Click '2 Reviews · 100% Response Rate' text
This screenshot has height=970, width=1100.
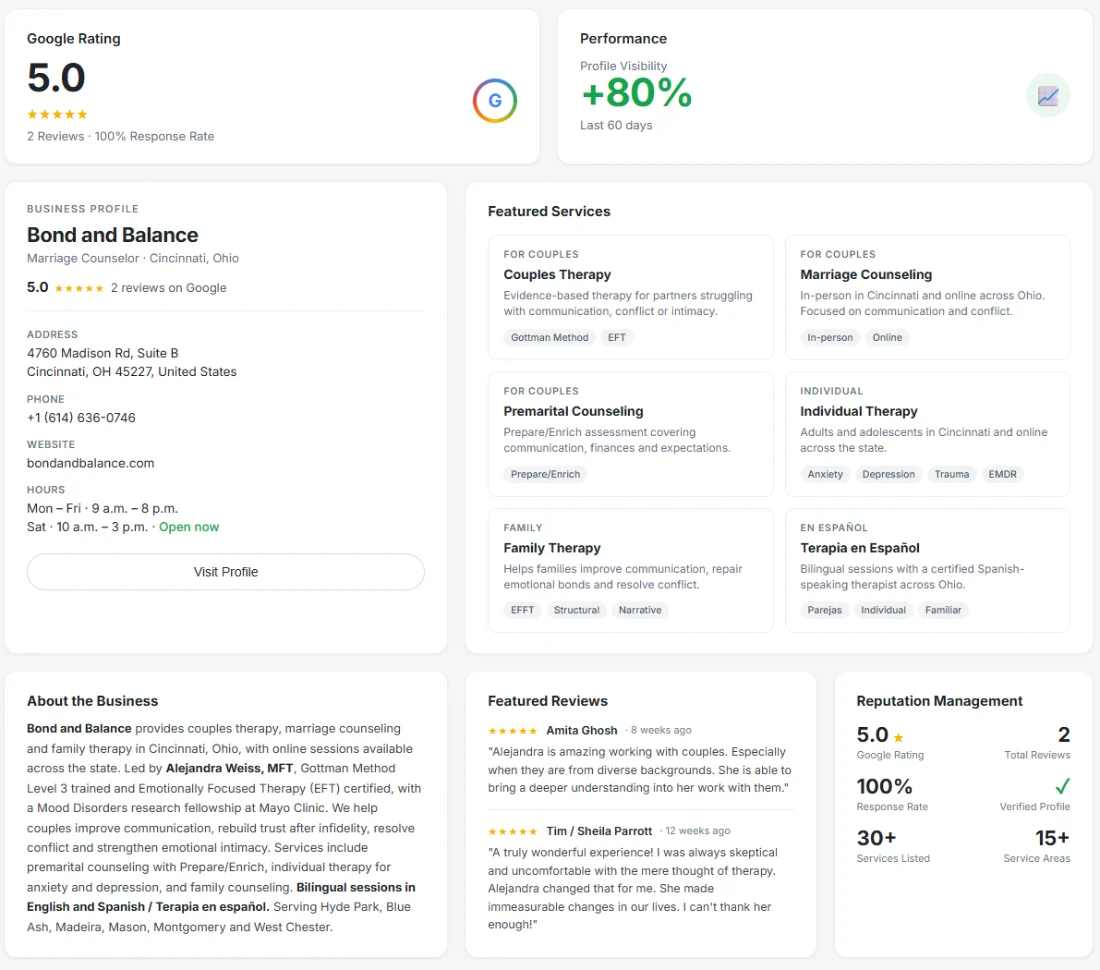coord(121,136)
